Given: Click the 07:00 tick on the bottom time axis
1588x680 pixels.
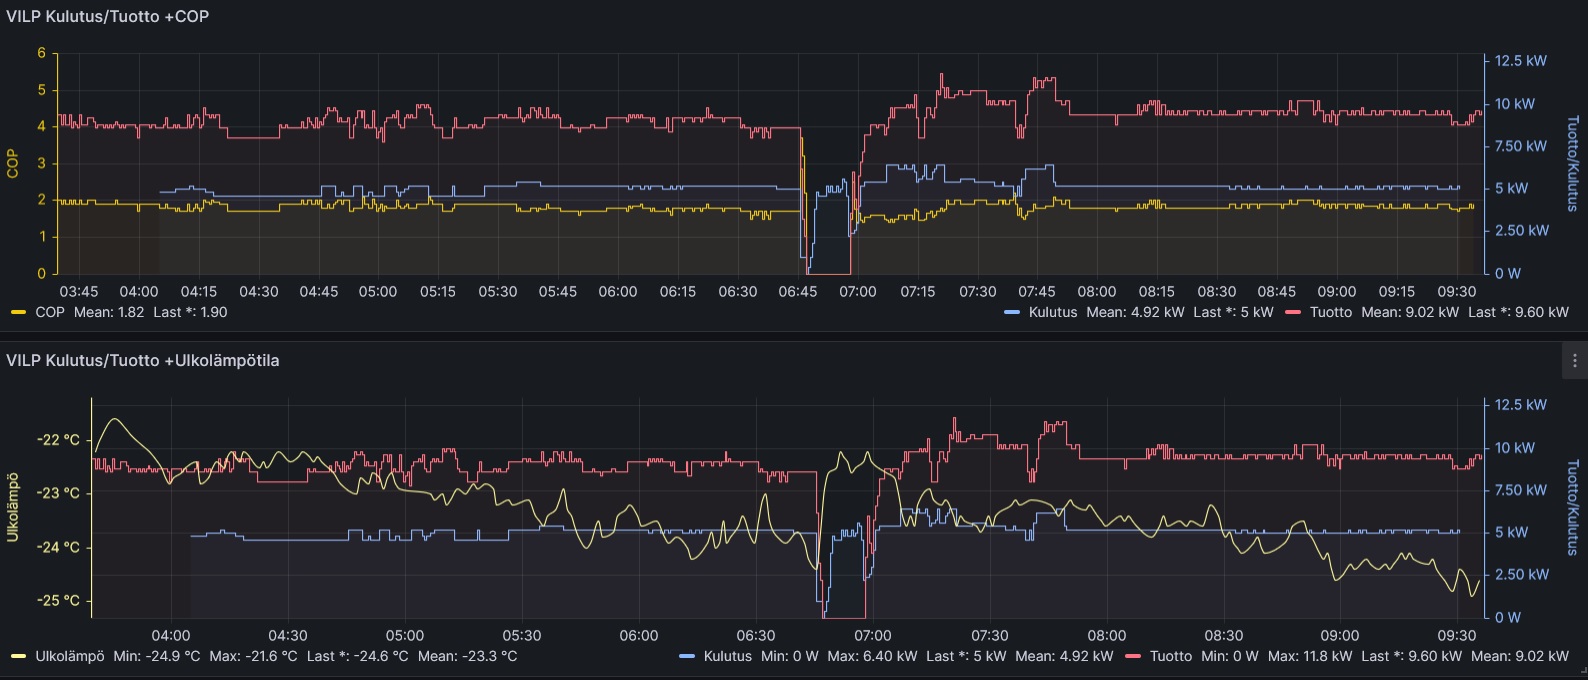Looking at the screenshot, I should (872, 635).
